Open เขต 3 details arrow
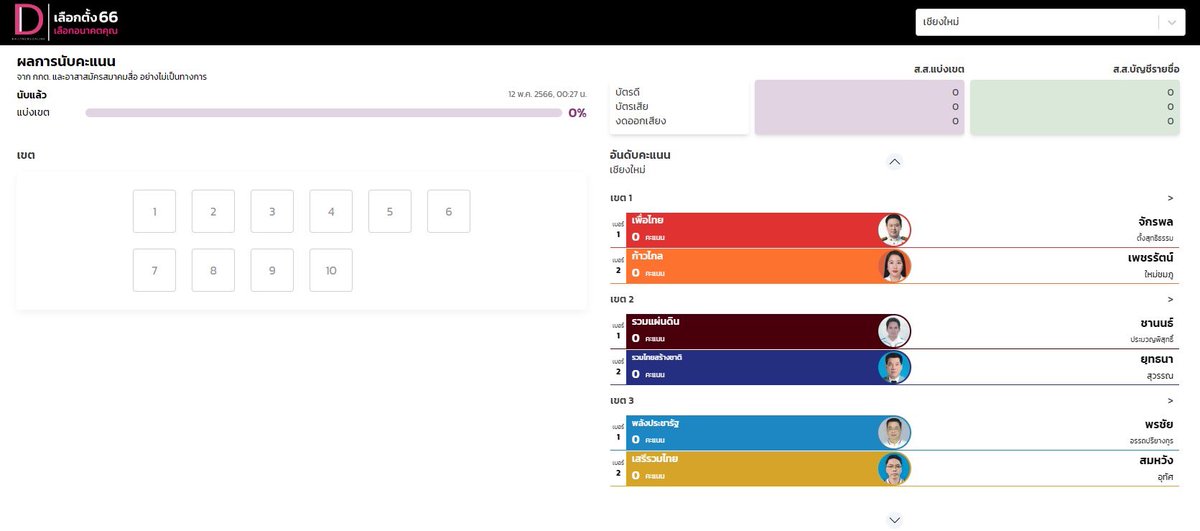Viewport: 1200px width, 531px height. (1170, 400)
